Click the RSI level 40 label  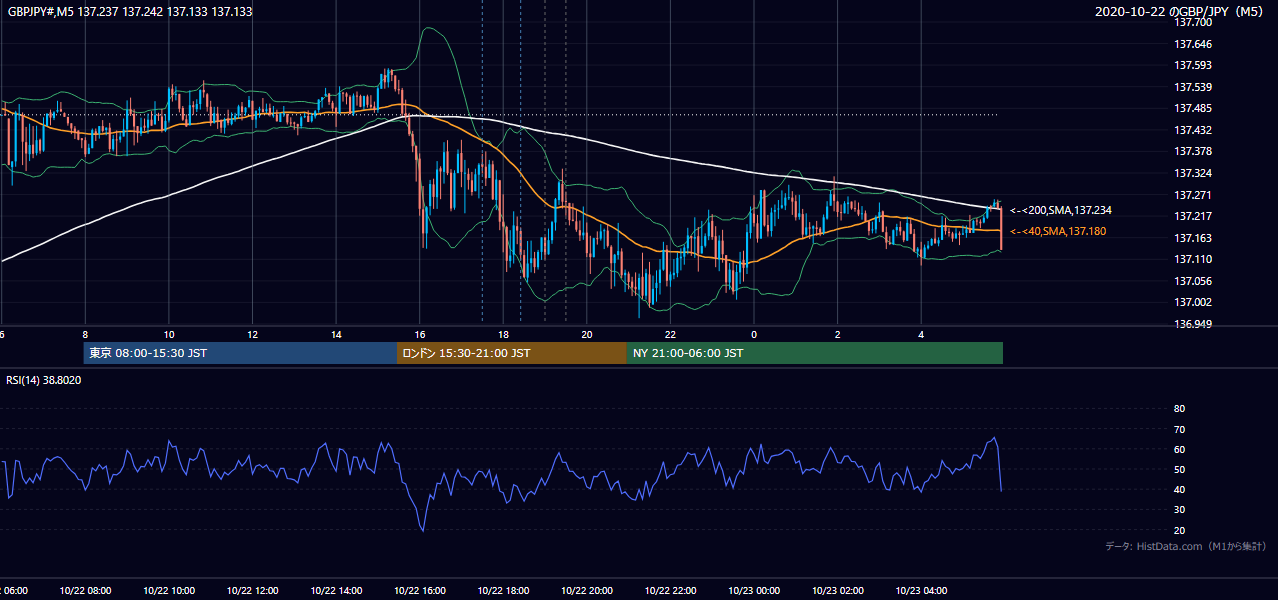(x=1179, y=489)
